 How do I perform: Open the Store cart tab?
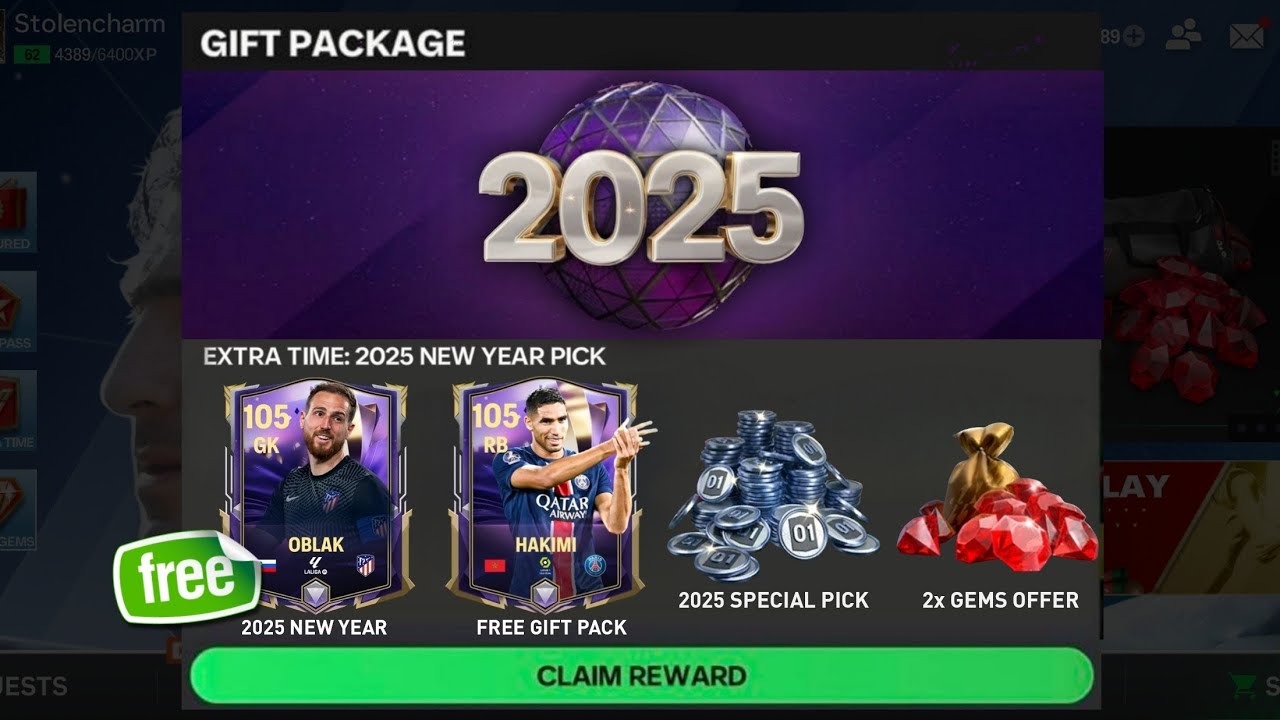click(1253, 686)
